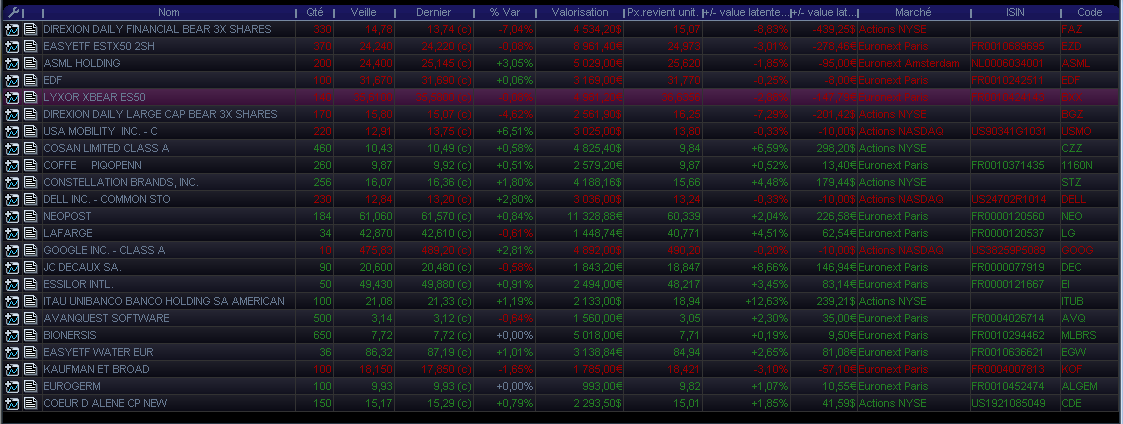Click chart icon for COEUR D ALENE CP NEW
This screenshot has height=424, width=1123.
coord(12,403)
